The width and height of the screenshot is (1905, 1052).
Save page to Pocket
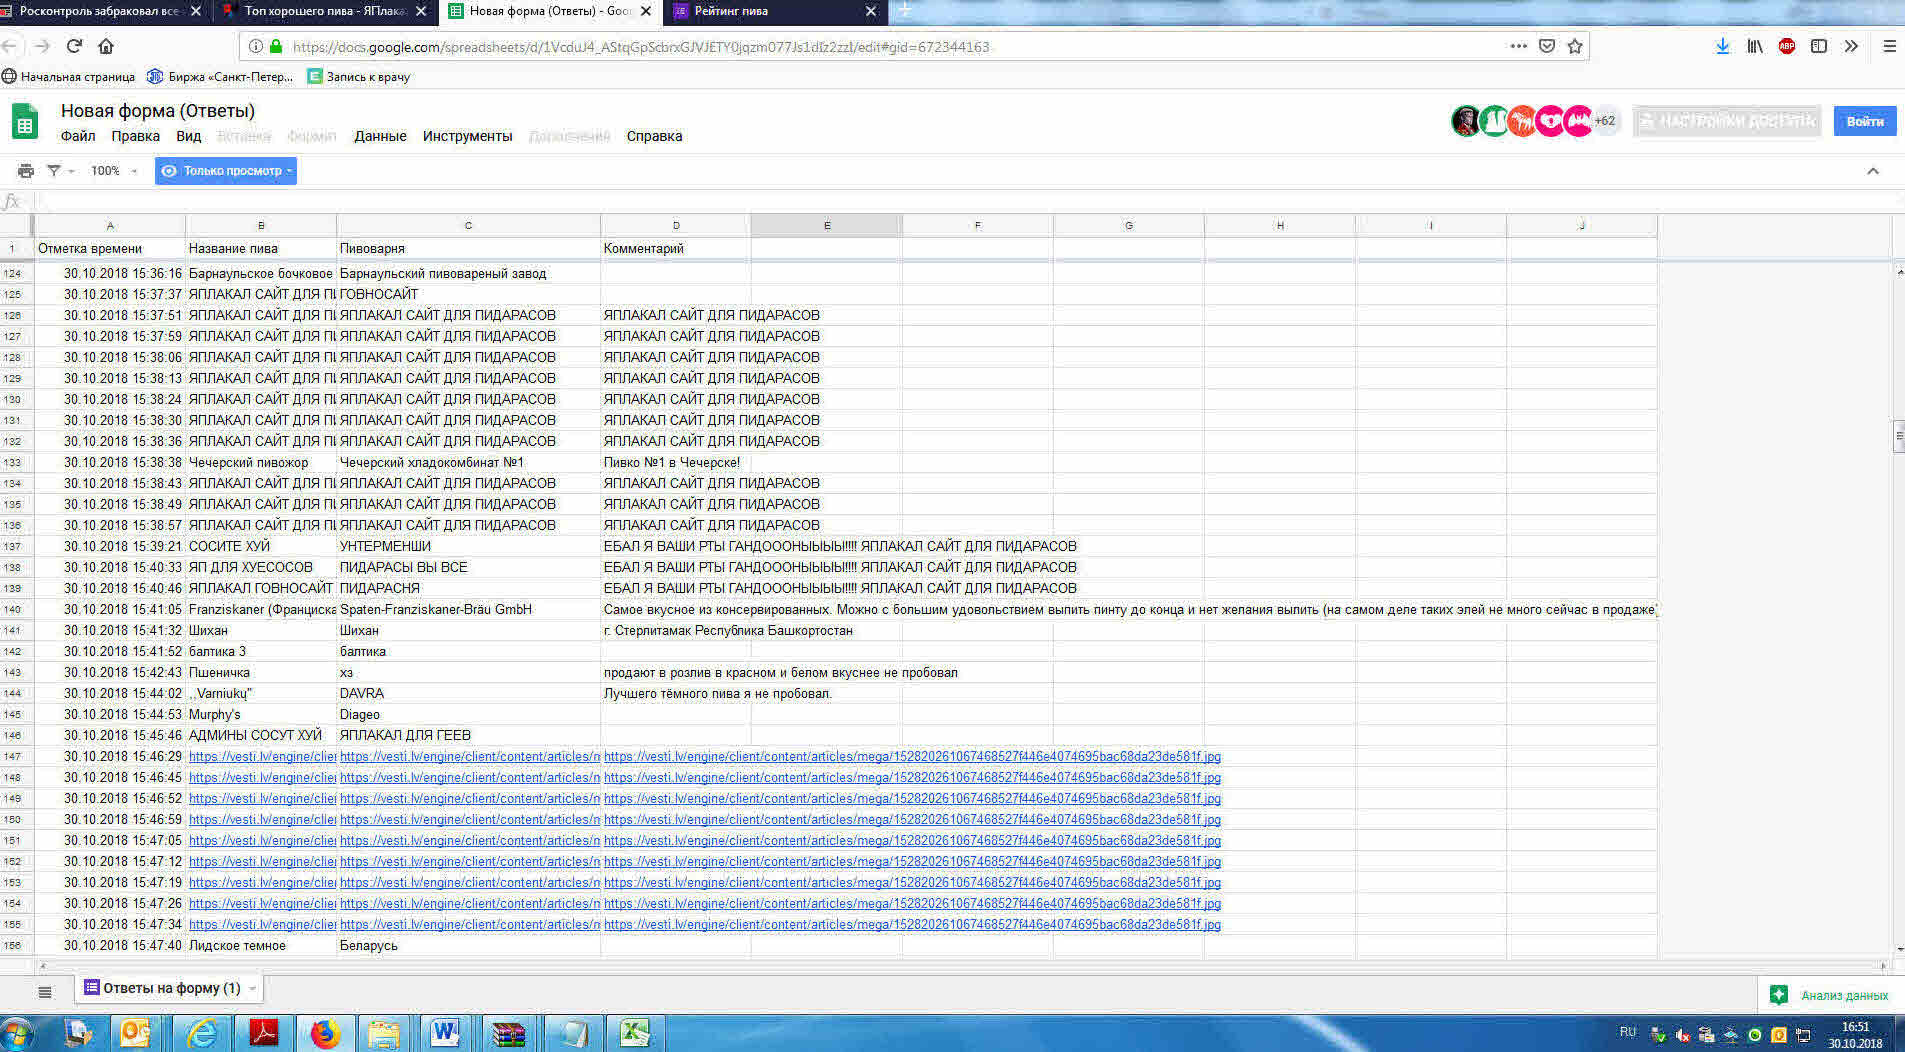click(x=1547, y=46)
